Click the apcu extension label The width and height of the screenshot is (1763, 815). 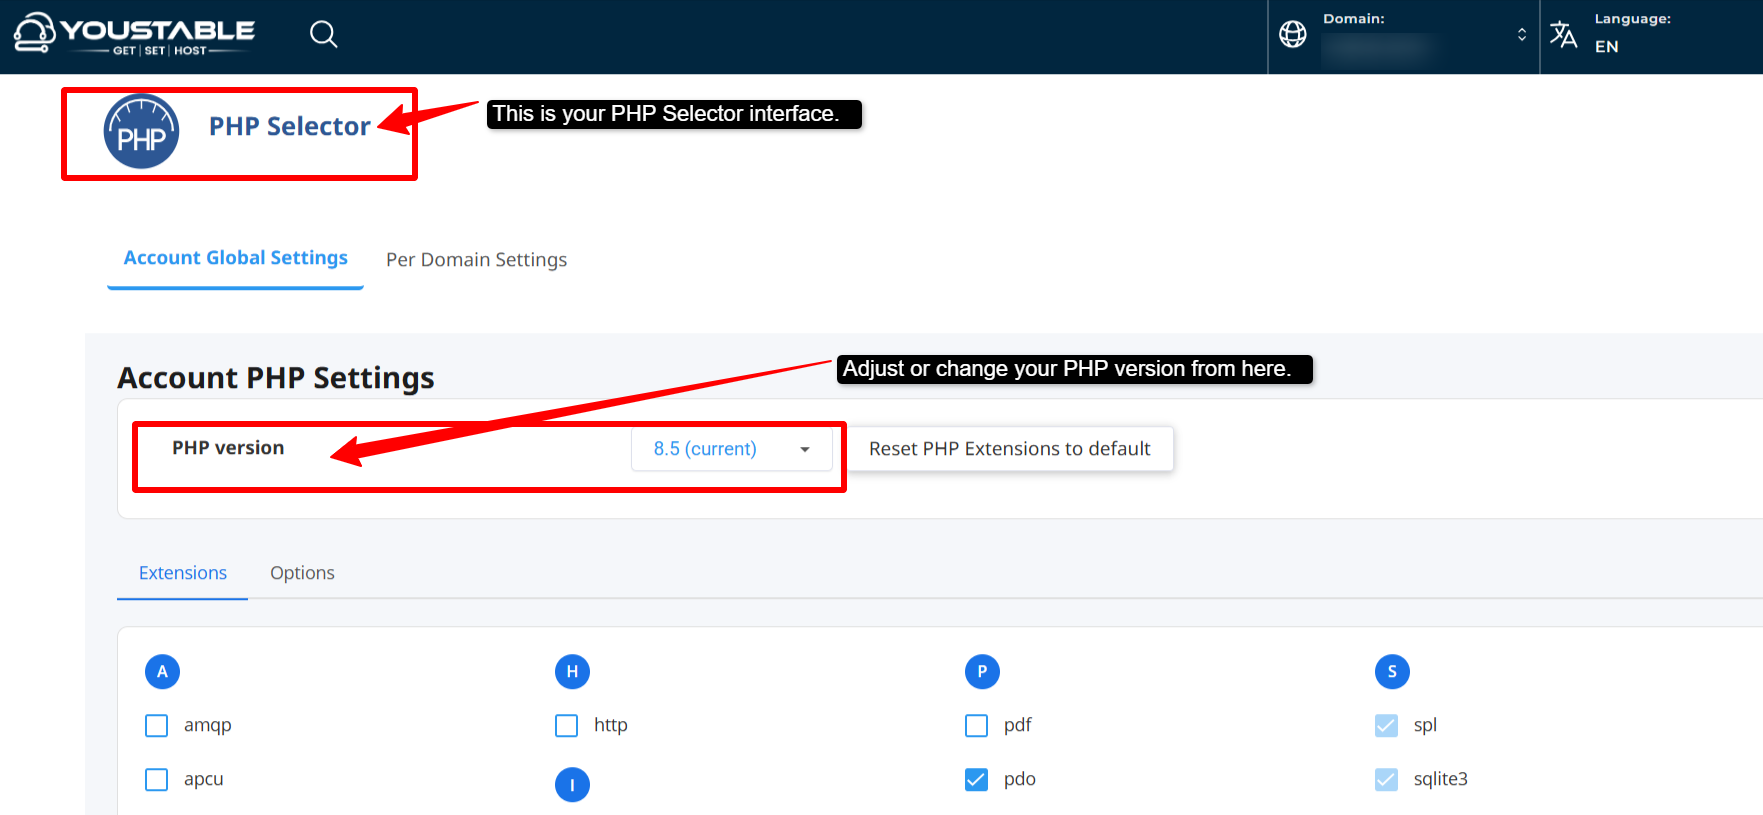tap(204, 780)
